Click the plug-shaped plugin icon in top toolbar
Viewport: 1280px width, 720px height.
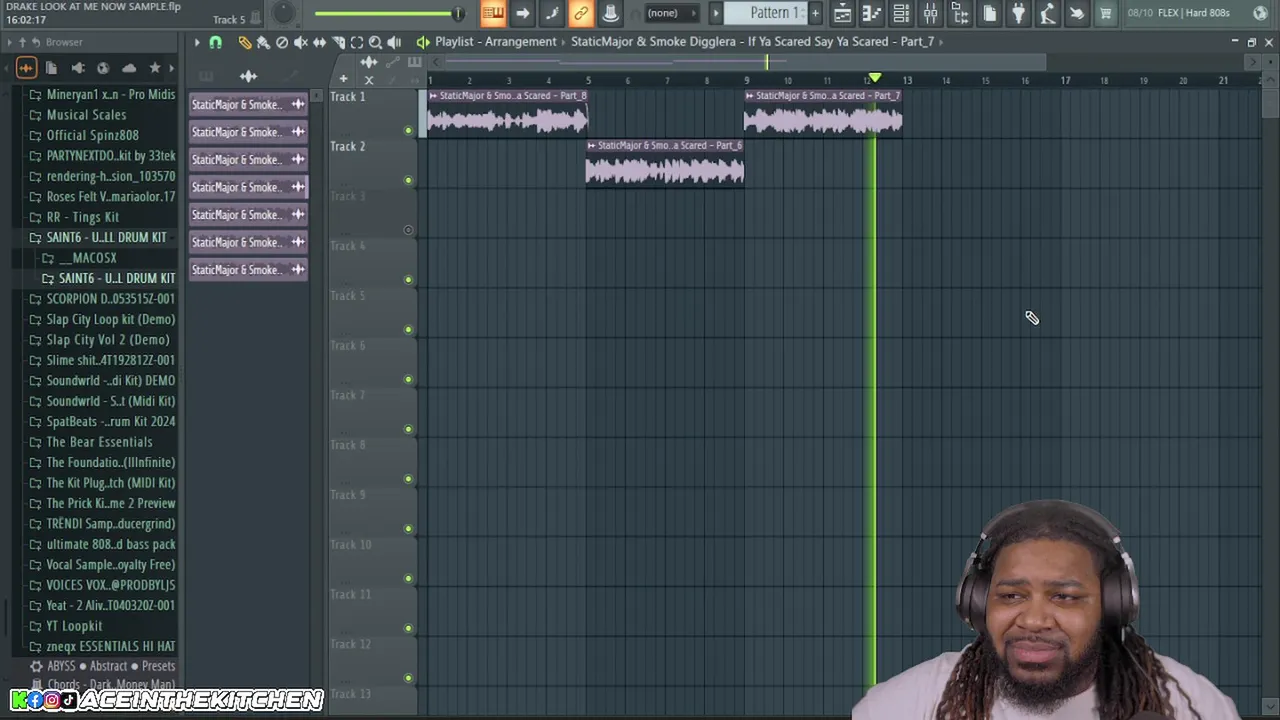click(x=1018, y=13)
